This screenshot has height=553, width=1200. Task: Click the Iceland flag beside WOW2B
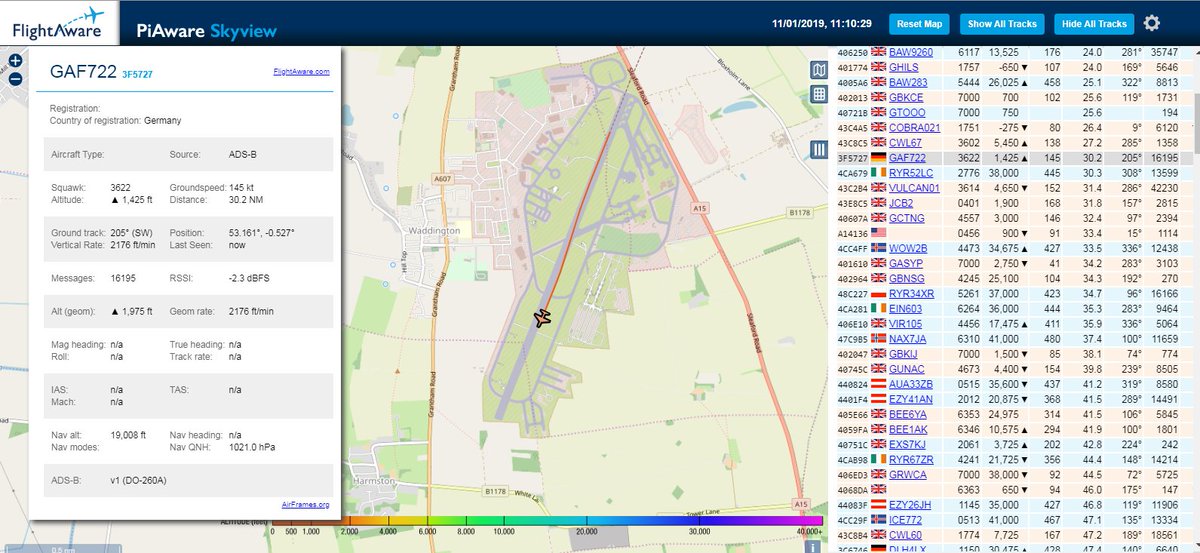[879, 246]
